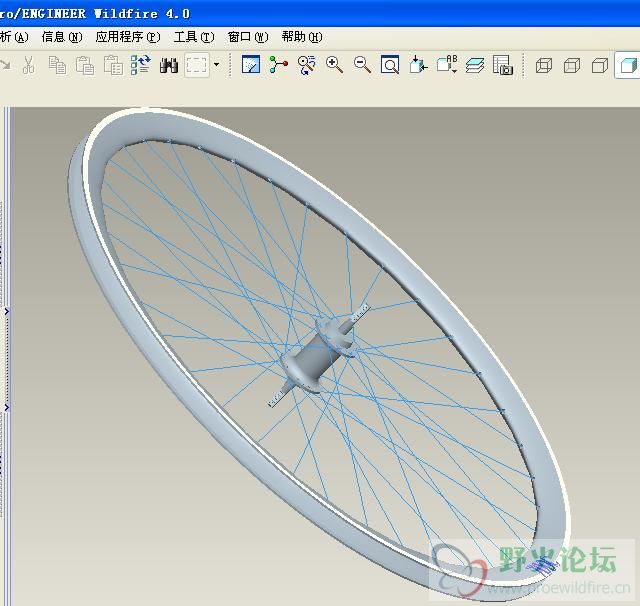
Task: Click the Zoom Out magnifier
Action: tap(362, 65)
